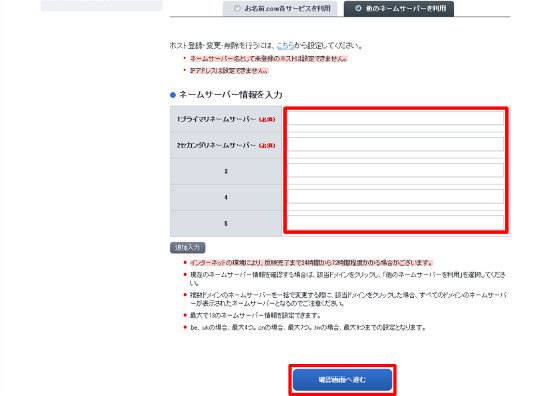The width and height of the screenshot is (550, 396).
Task: Click the 1プライマリネームサーバー label
Action: [226, 119]
